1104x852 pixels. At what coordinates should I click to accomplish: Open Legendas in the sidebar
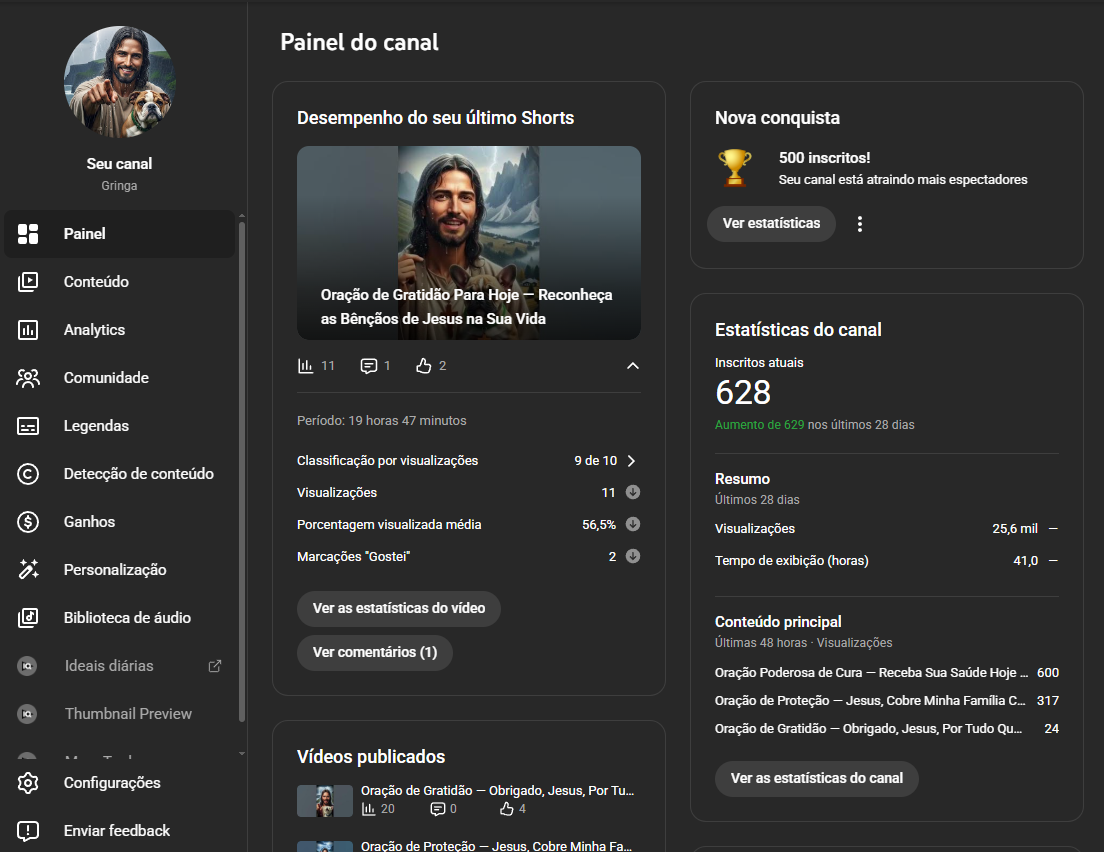[x=120, y=426]
